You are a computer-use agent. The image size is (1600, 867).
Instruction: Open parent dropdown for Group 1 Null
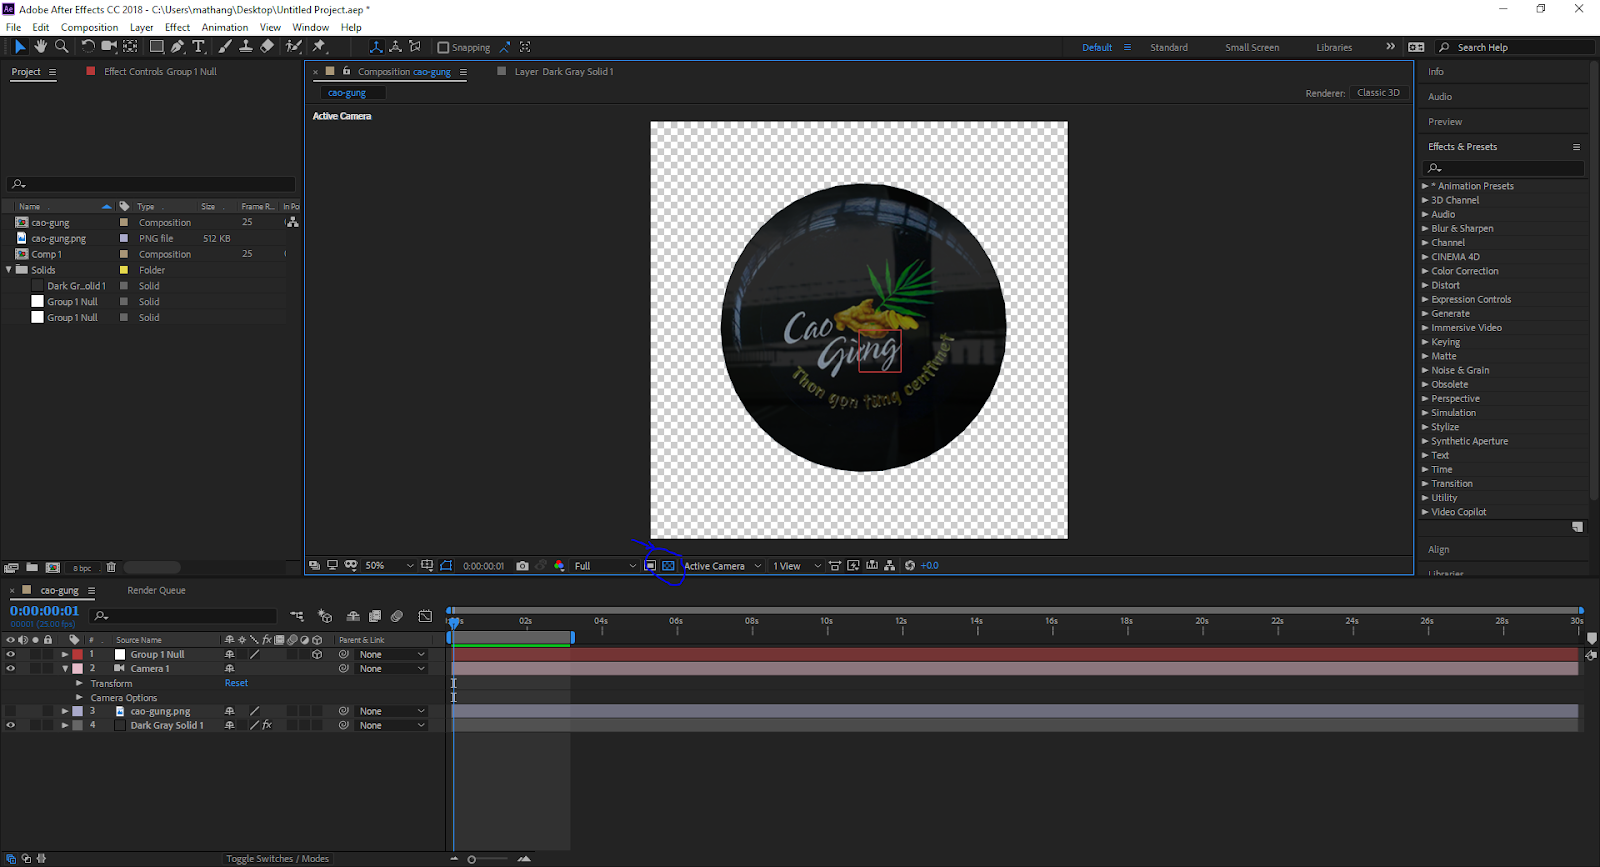click(x=391, y=654)
